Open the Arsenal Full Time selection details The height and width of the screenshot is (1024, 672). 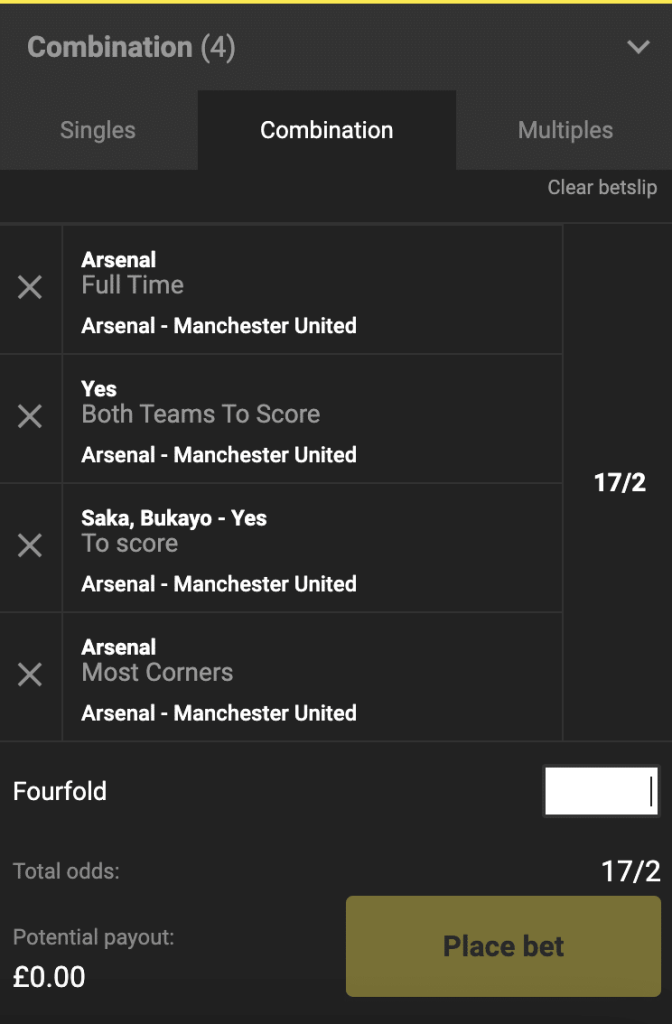132,285
